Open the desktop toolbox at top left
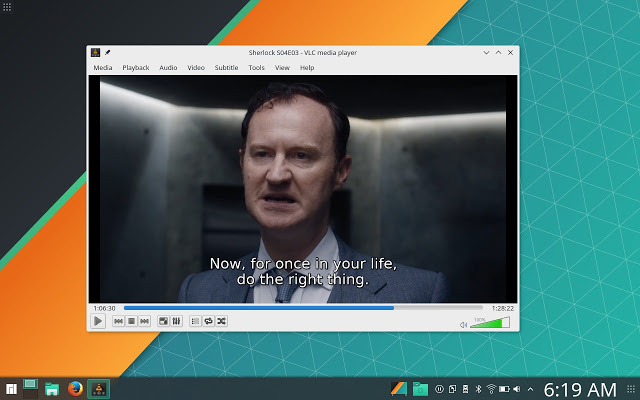The image size is (640, 400). click(7, 7)
